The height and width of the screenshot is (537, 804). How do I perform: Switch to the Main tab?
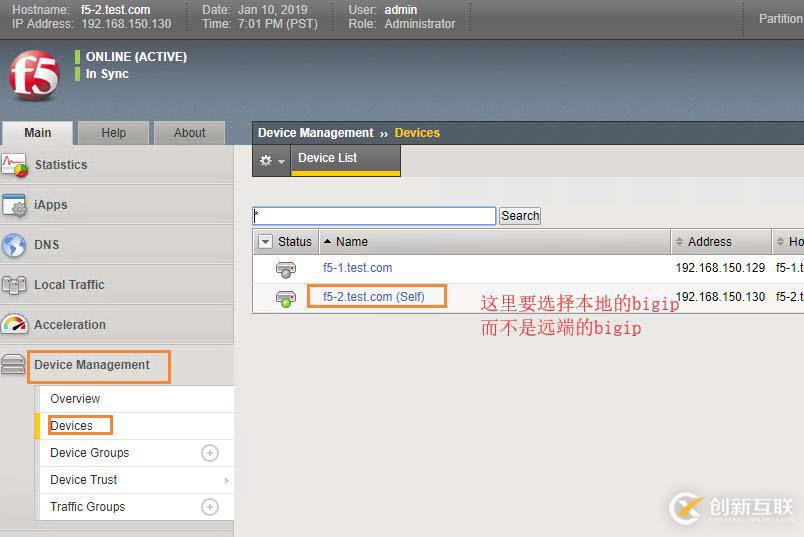click(37, 133)
